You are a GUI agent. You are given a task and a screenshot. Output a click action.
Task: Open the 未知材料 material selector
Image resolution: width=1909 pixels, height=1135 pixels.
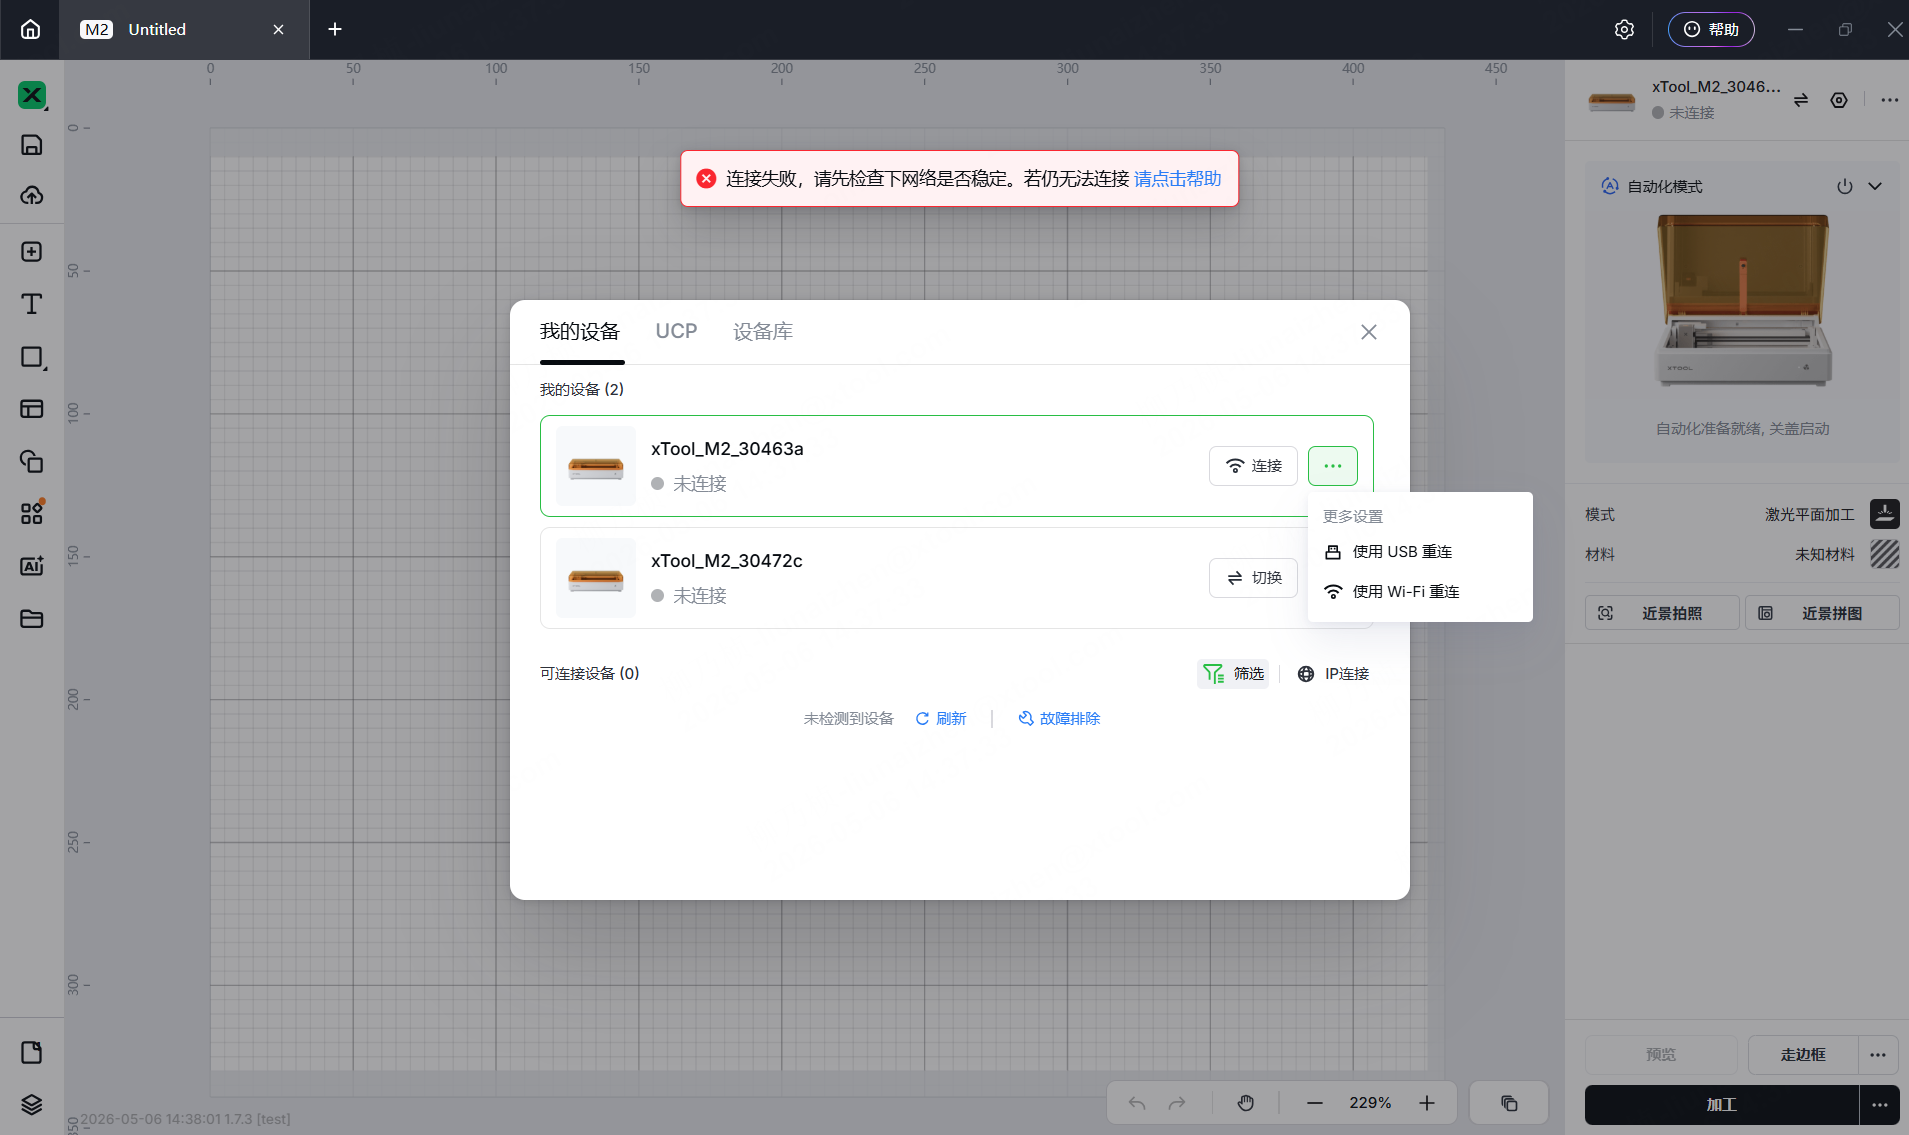(x=1846, y=554)
